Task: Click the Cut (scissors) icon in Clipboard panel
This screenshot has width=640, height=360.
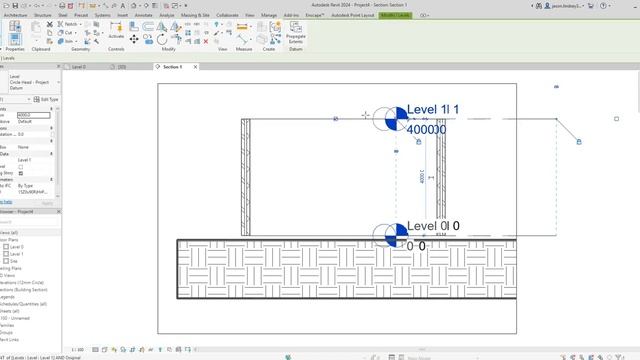Action: click(x=49, y=24)
